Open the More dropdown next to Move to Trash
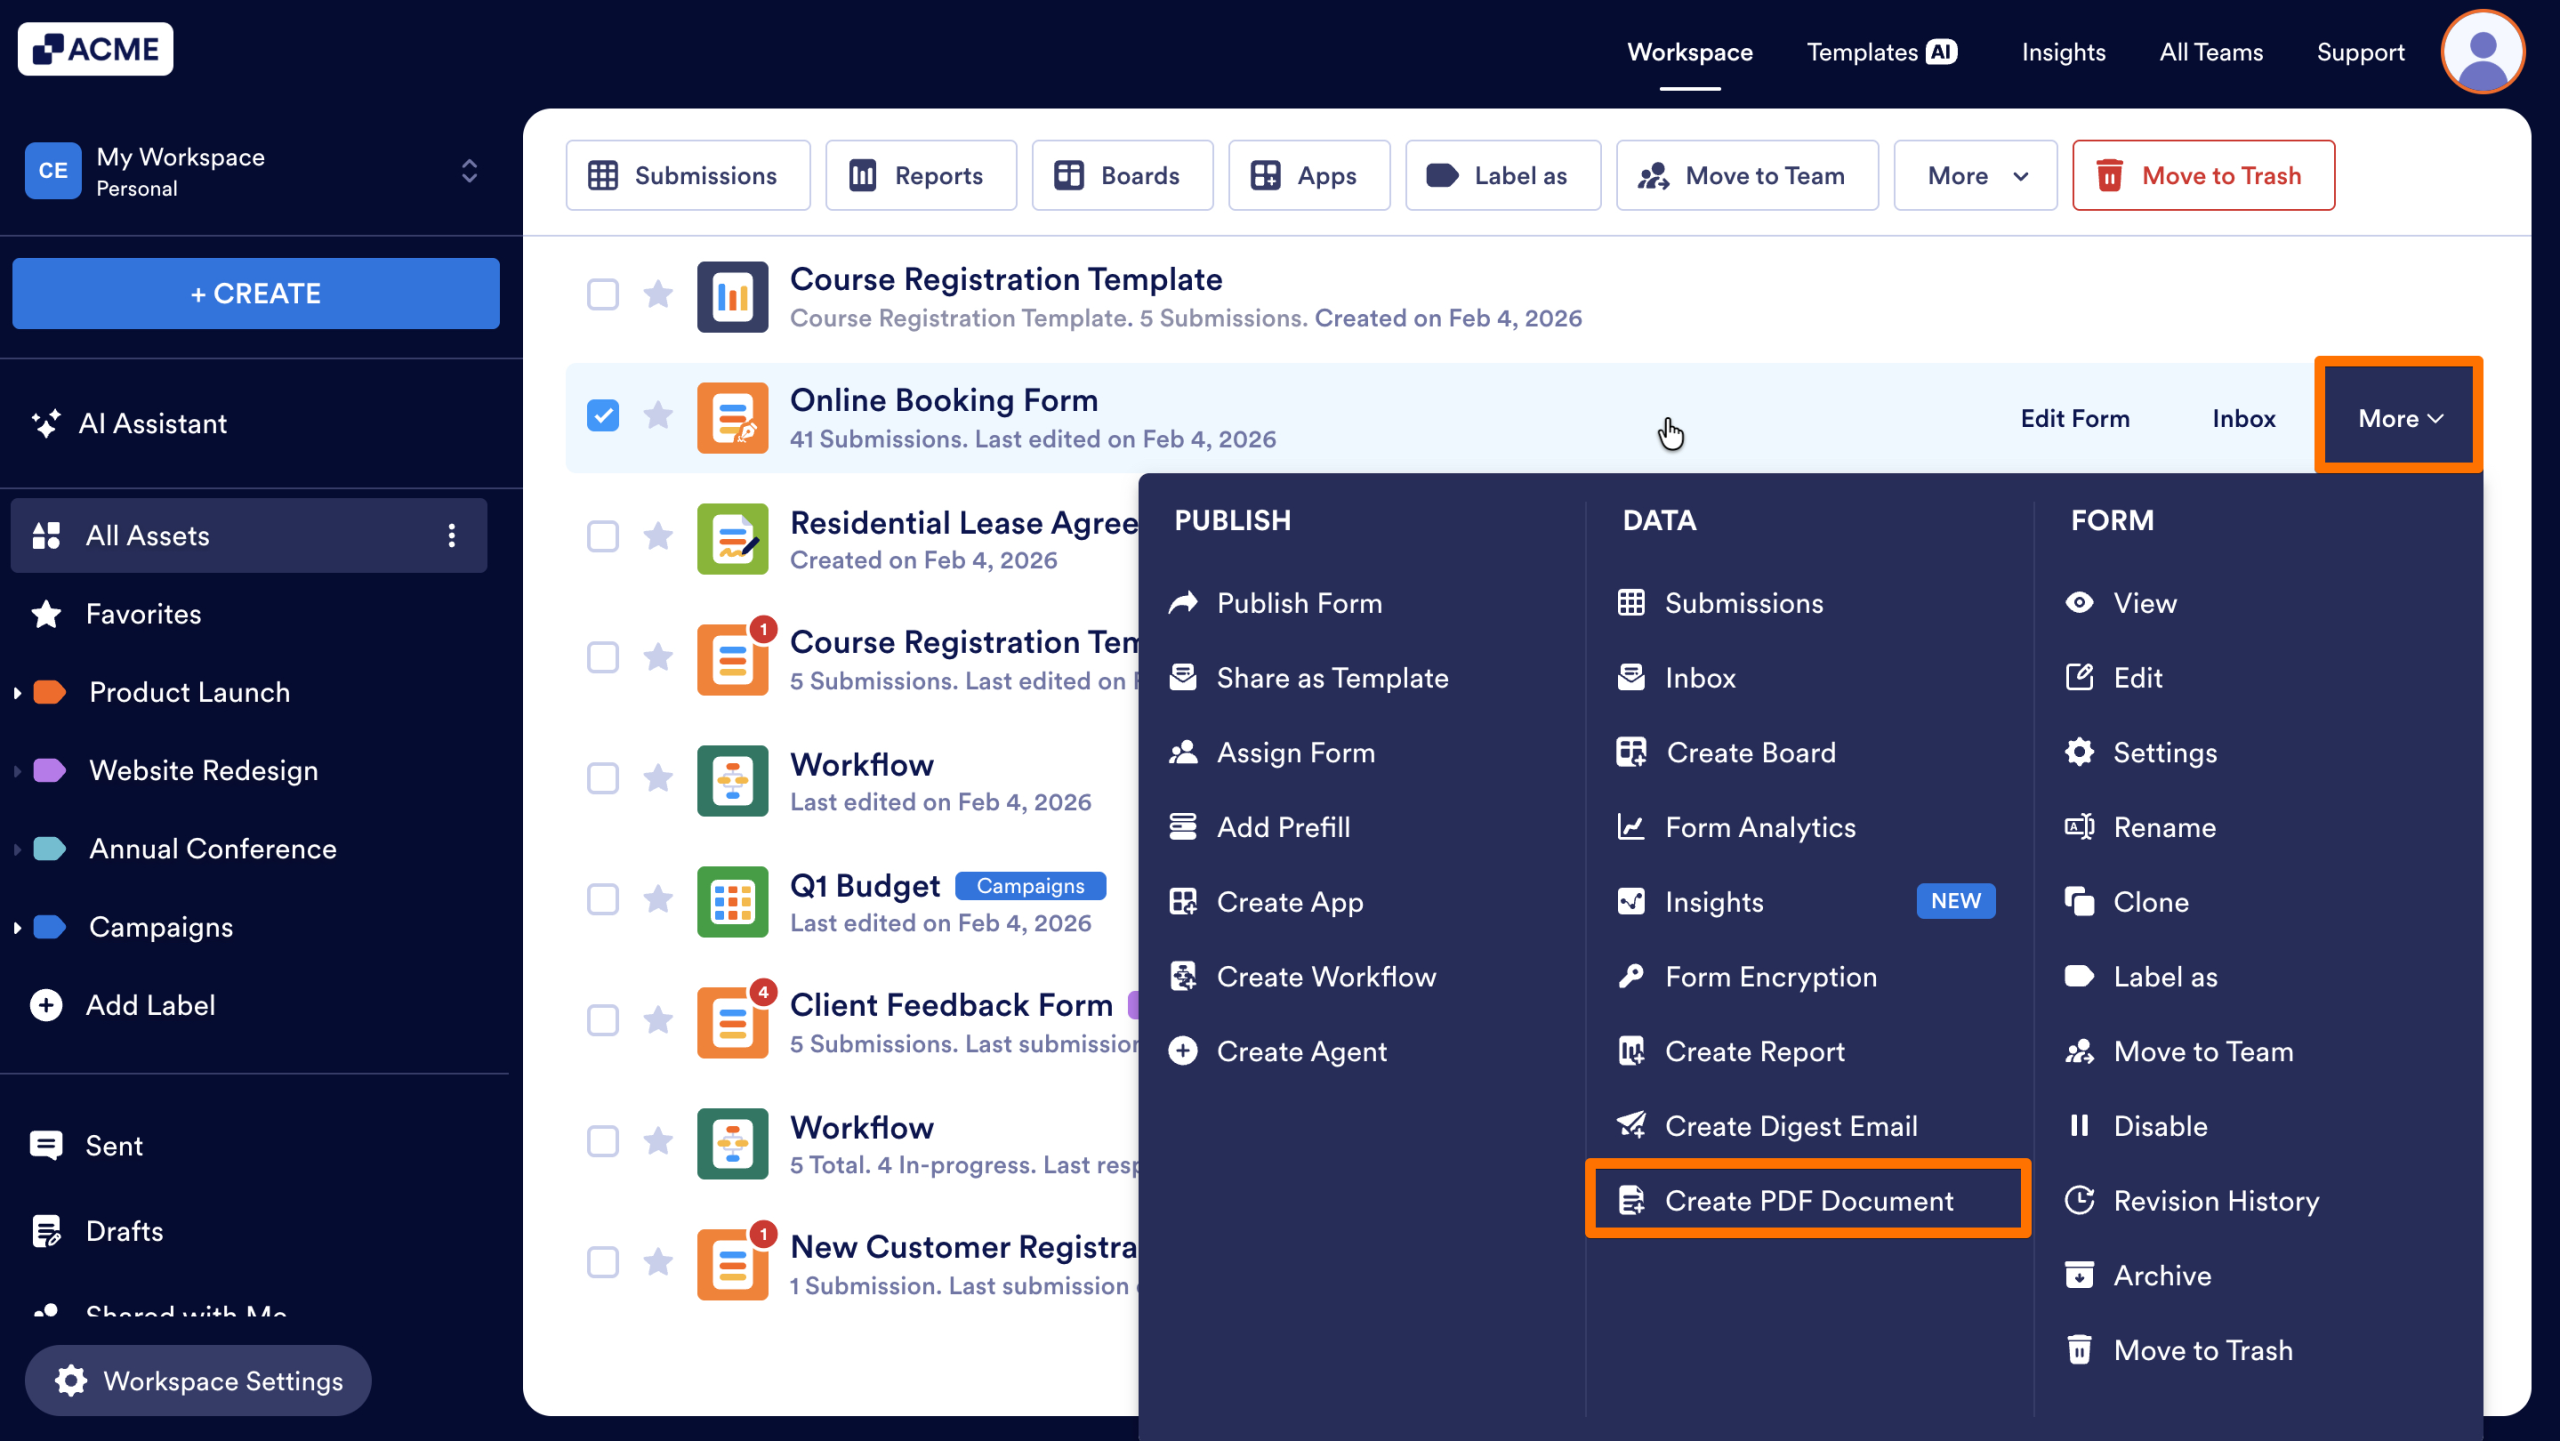The width and height of the screenshot is (2560, 1441). tap(1973, 175)
